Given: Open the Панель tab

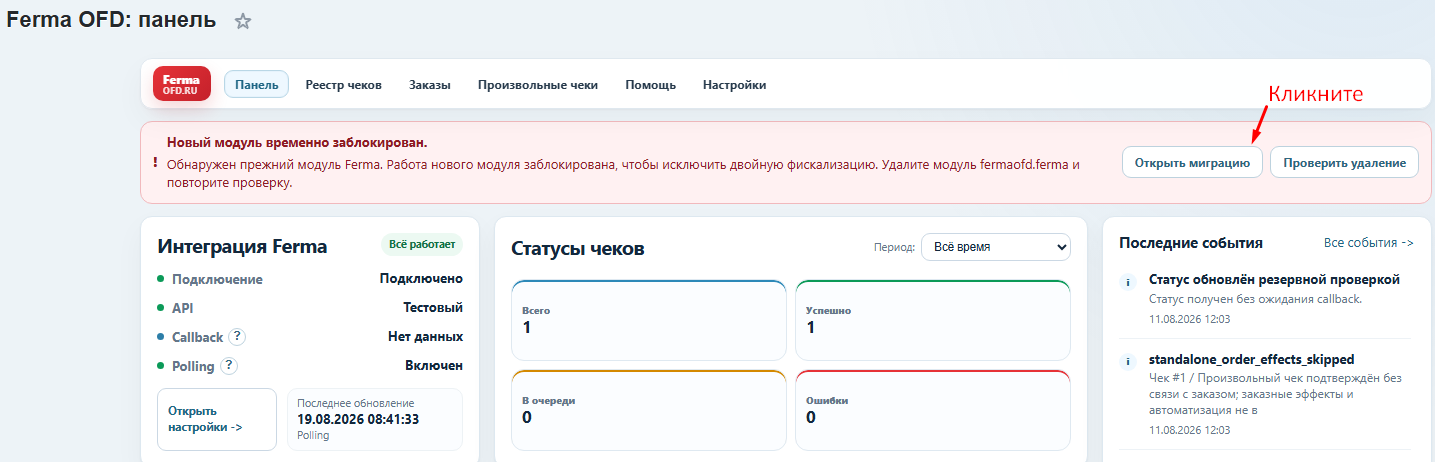Looking at the screenshot, I should tap(256, 84).
